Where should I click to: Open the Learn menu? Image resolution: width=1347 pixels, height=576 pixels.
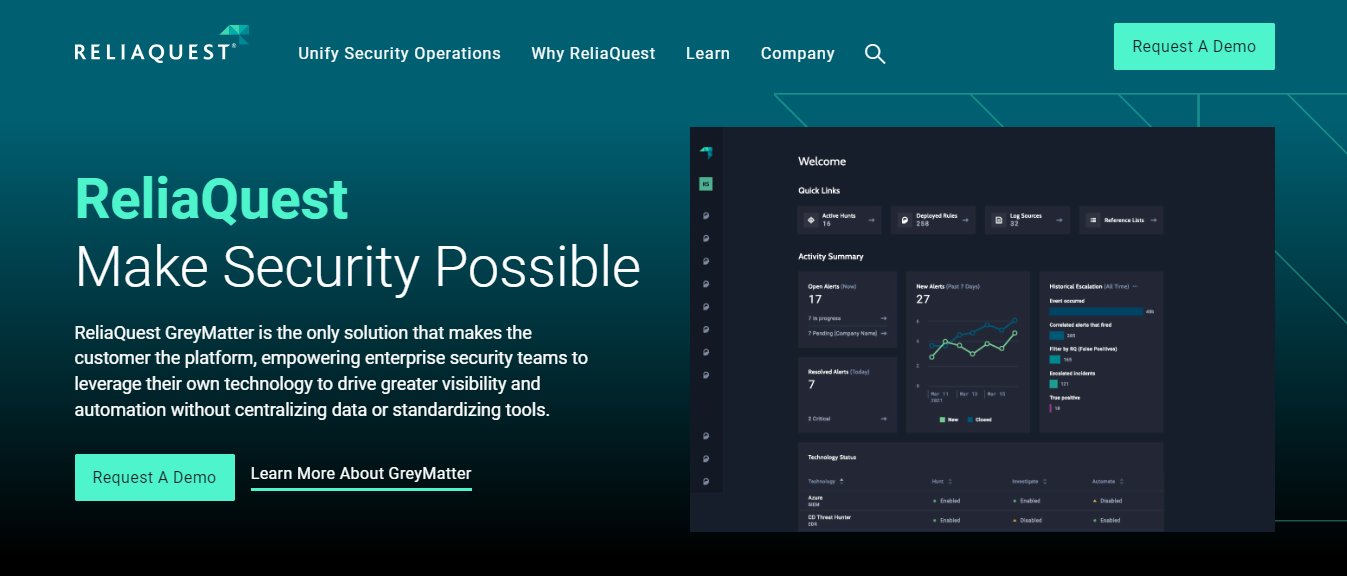coord(708,54)
